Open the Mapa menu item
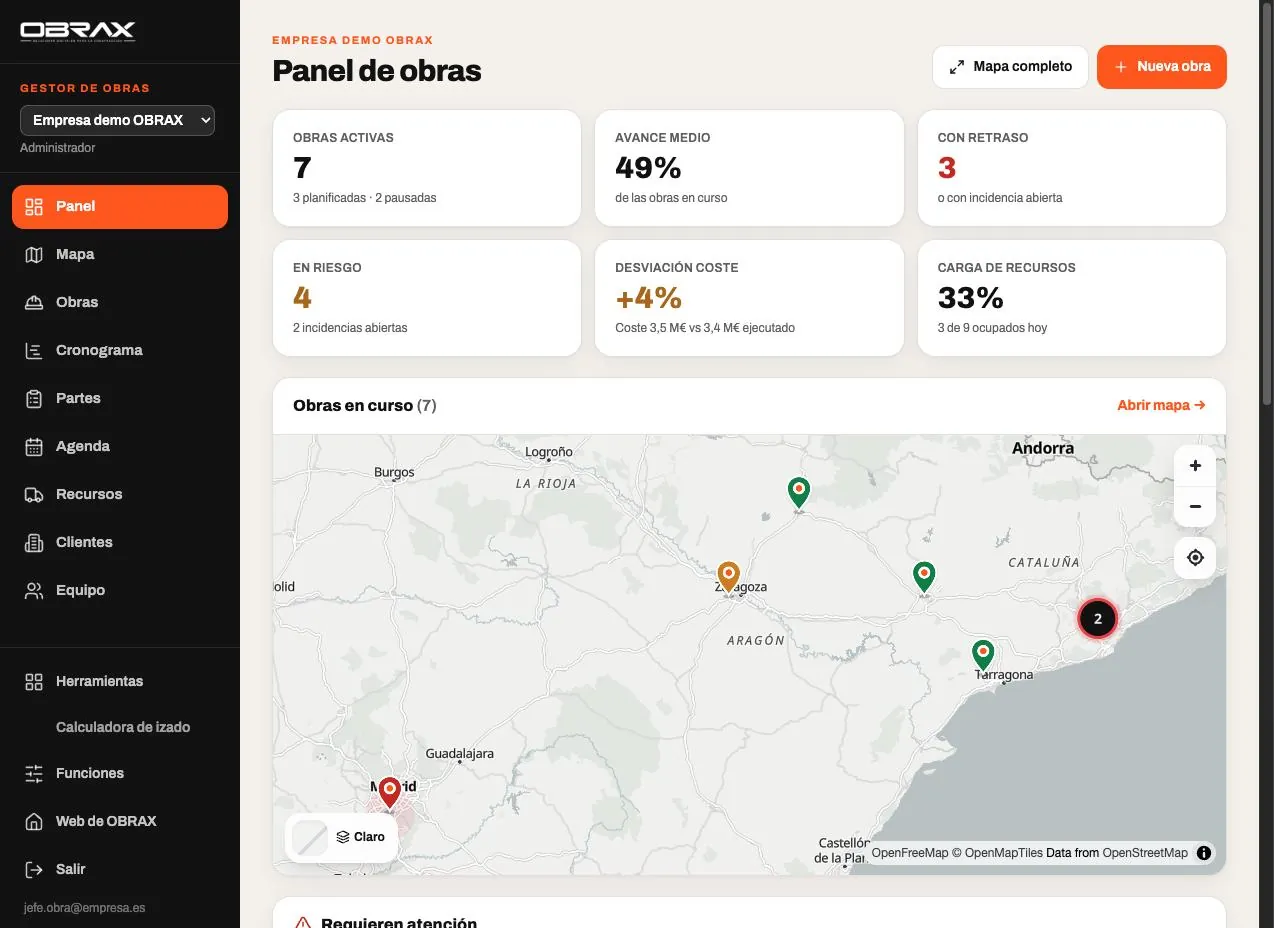 [x=120, y=254]
